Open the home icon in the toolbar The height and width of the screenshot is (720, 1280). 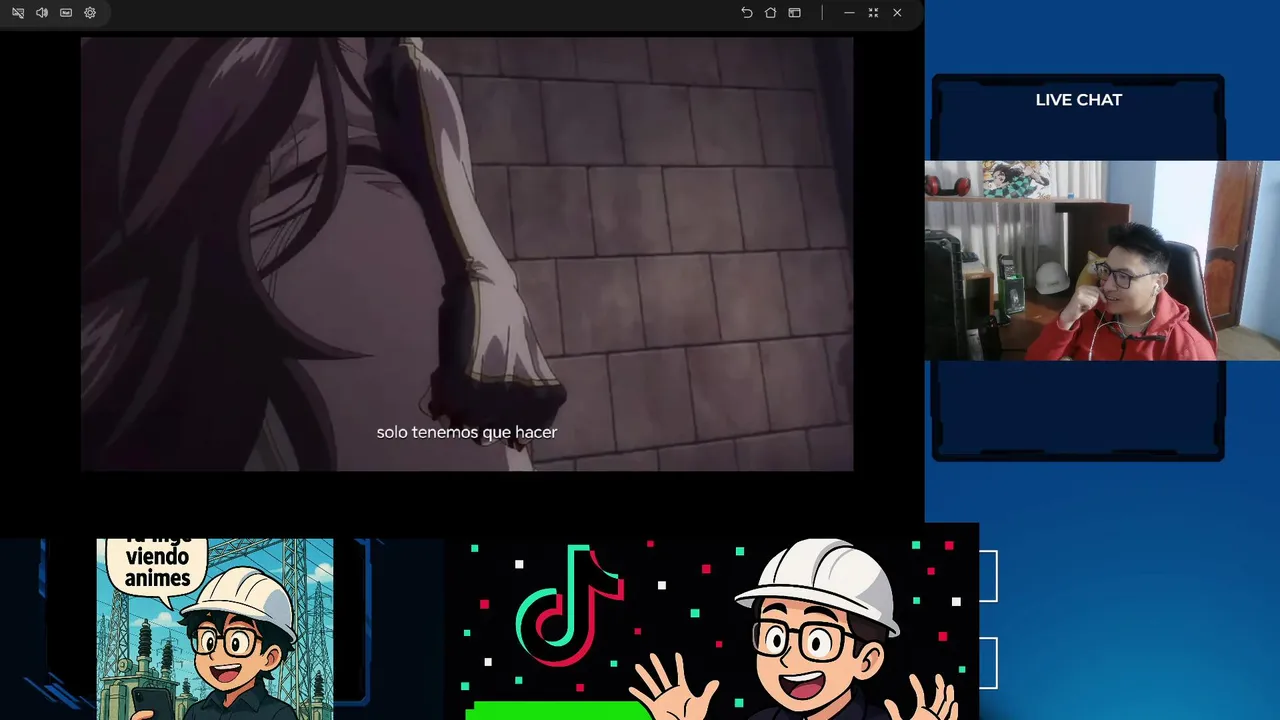pyautogui.click(x=770, y=13)
